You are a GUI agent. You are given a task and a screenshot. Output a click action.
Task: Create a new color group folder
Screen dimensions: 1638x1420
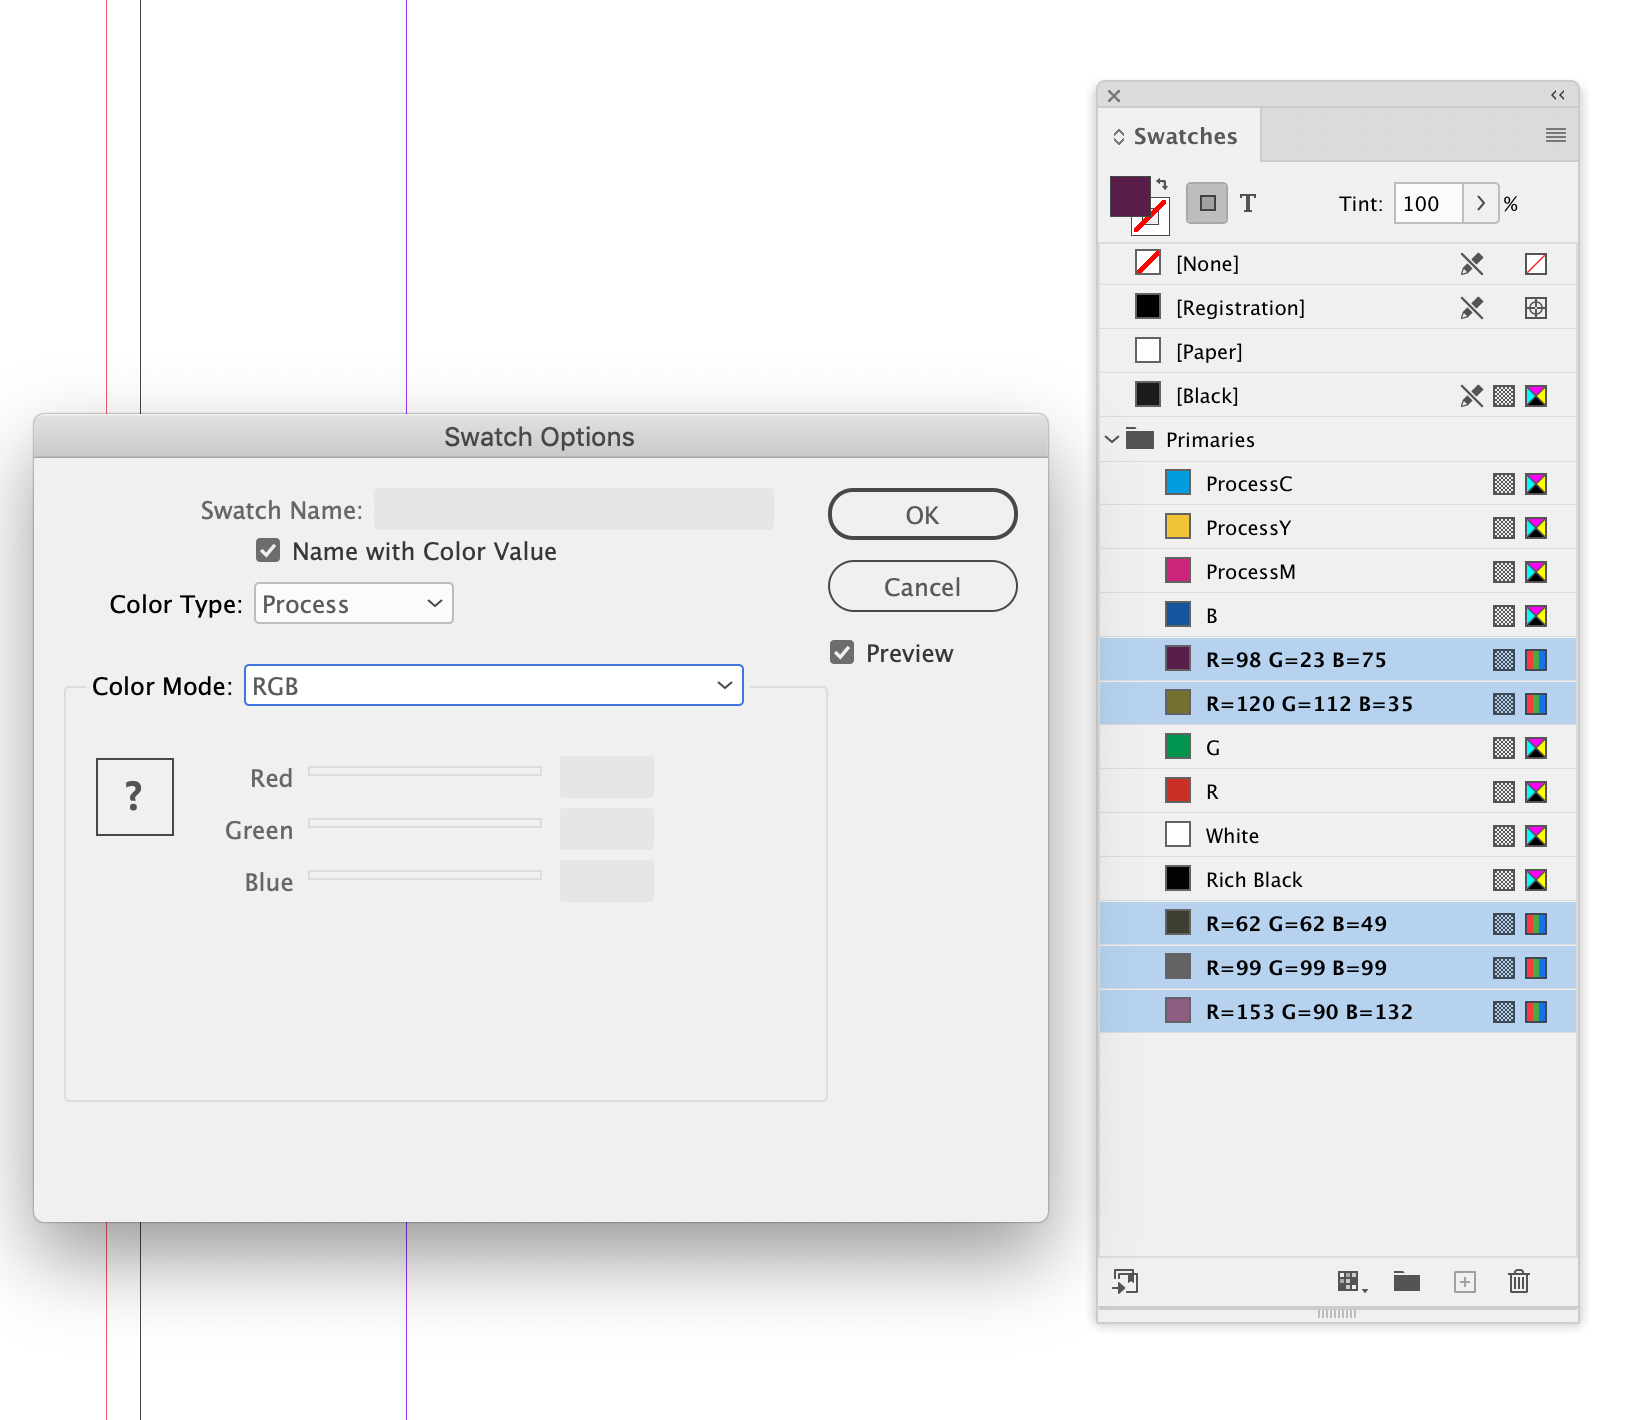[x=1405, y=1281]
